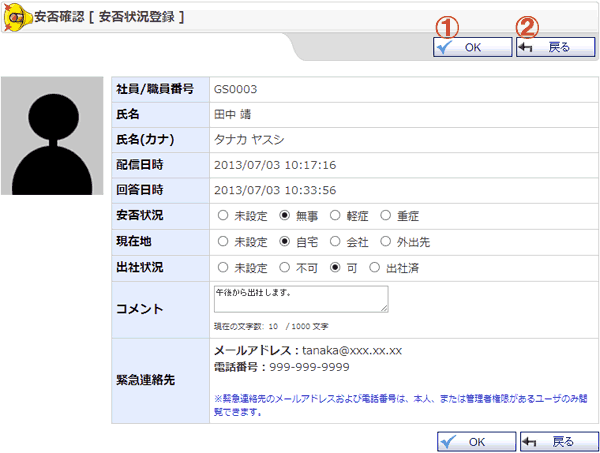The height and width of the screenshot is (453, 600).
Task: Select 未設定 for 安否状況
Action: [223, 215]
